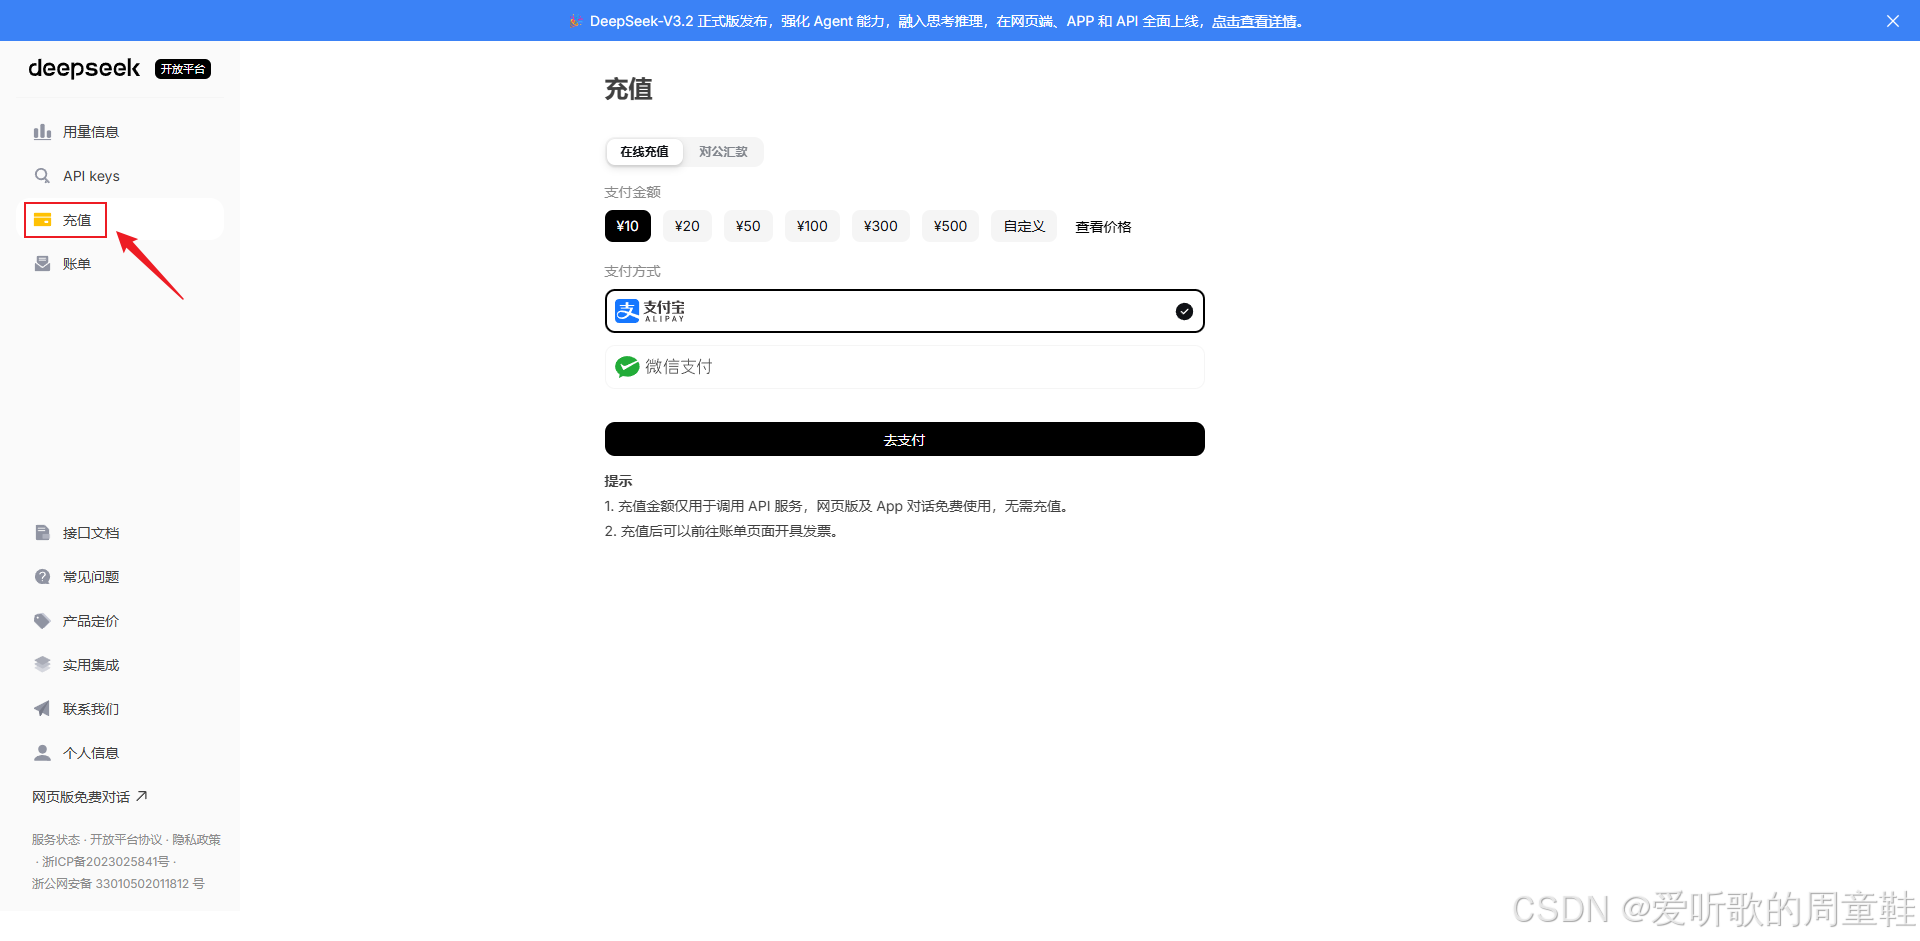Select the ¥500 payment amount
The image size is (1920, 941).
click(950, 226)
